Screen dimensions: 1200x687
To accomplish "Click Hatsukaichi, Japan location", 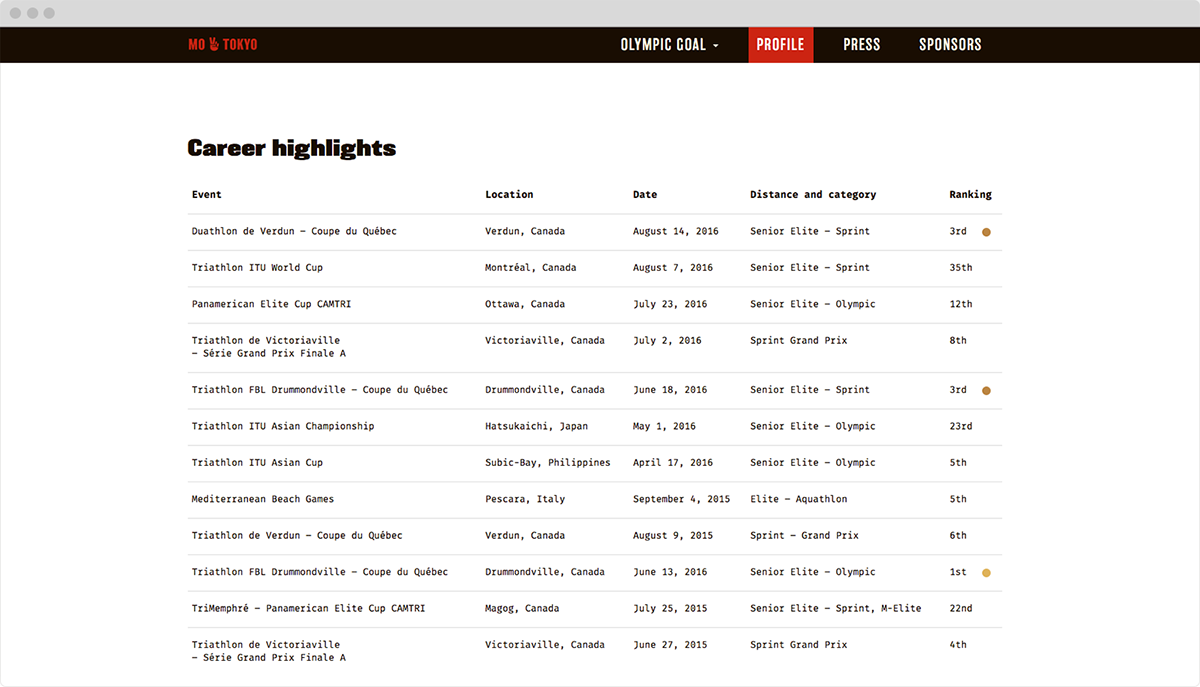I will (x=536, y=426).
